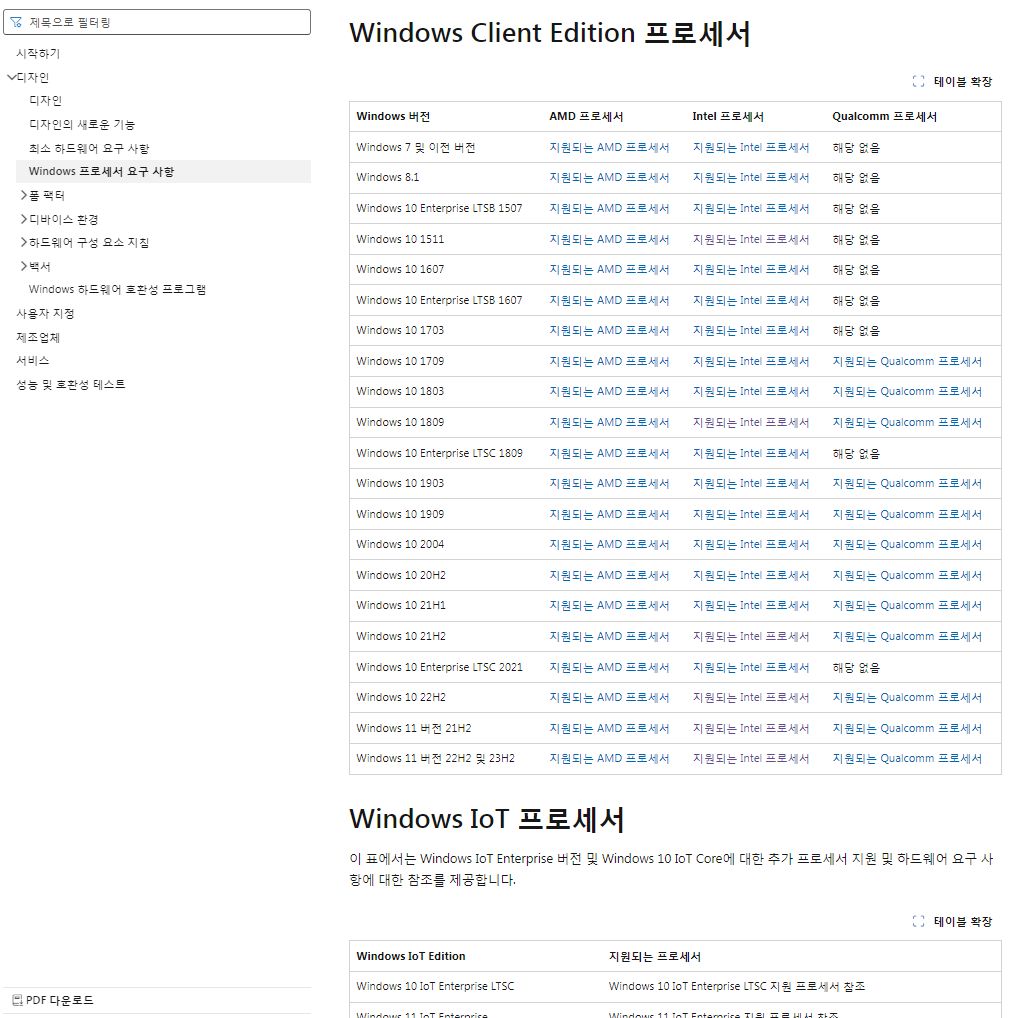This screenshot has width=1009, height=1018.
Task: Click the Windows 10 IoT Enterprise LTSC cell
Action: coord(435,986)
